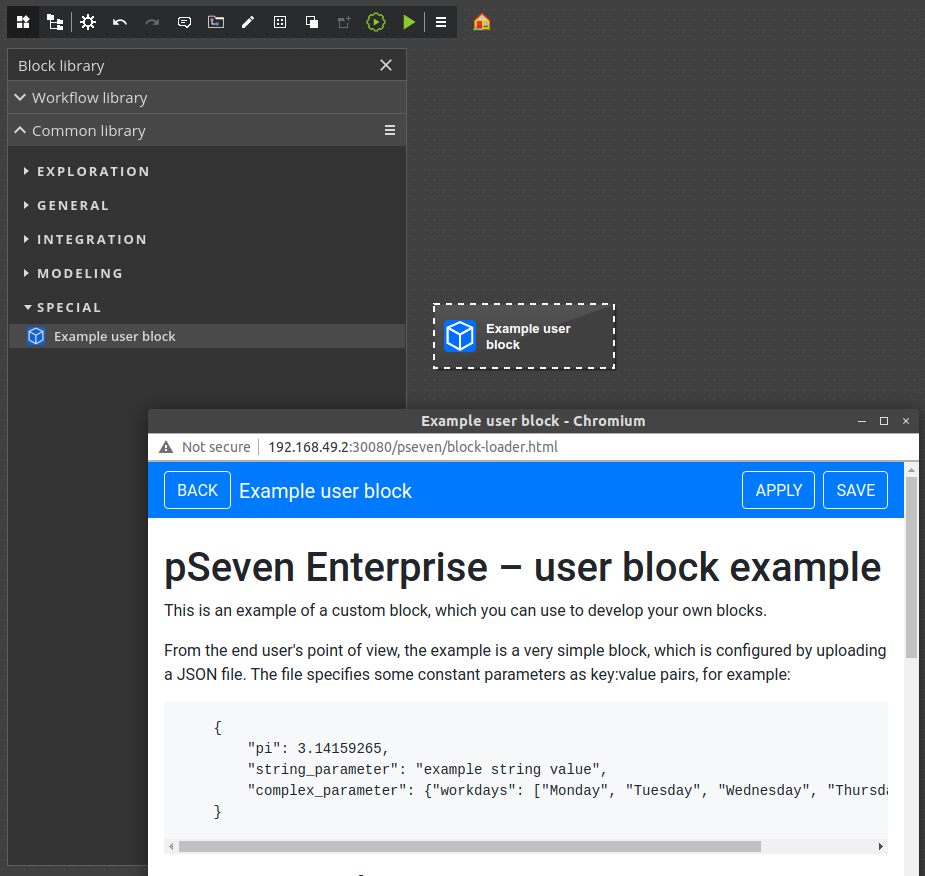
Task: Open workflow settings gear icon
Action: (88, 22)
